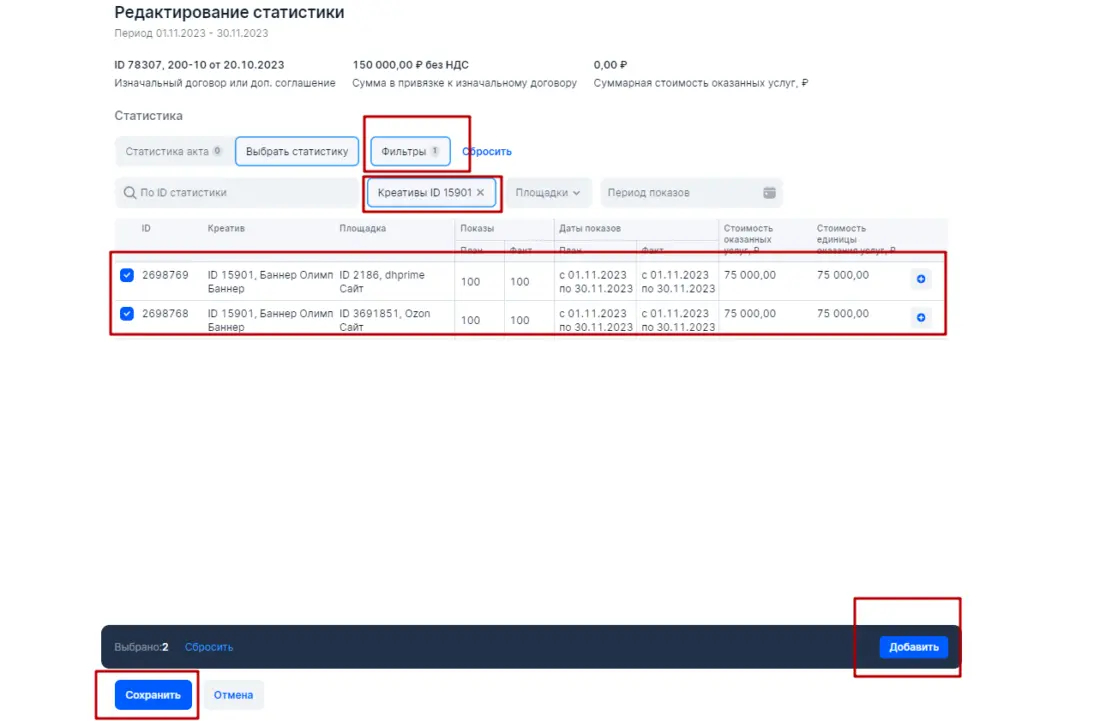Click Сбросить in the selection bar
This screenshot has height=721, width=1100.
tap(209, 647)
